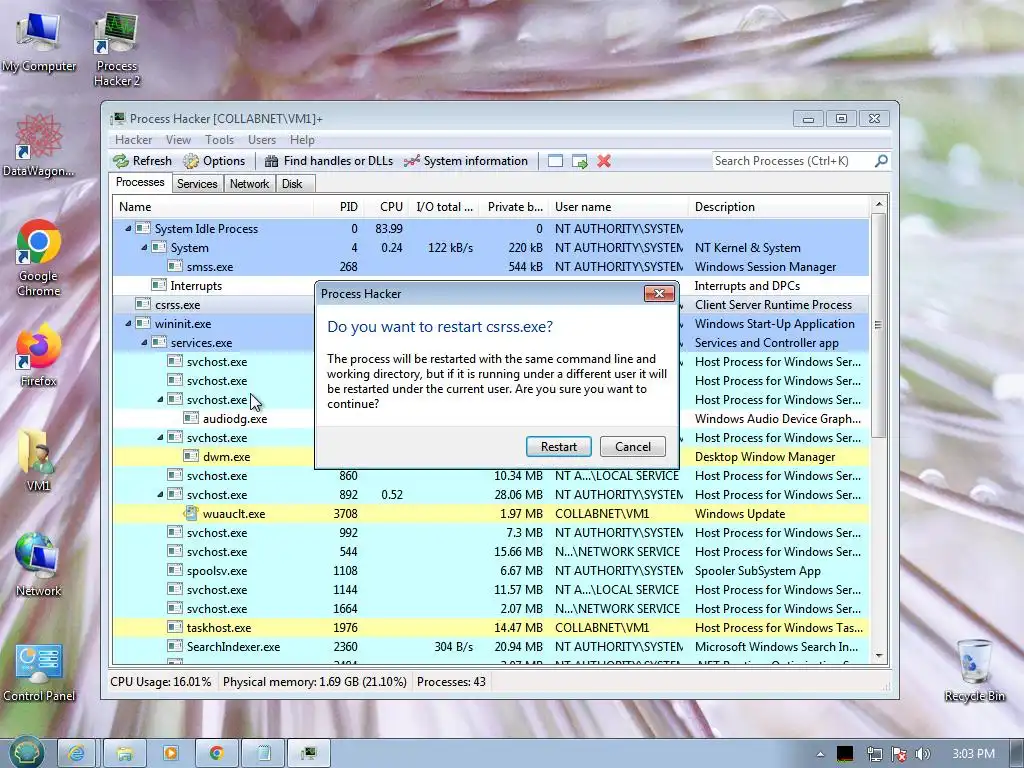Open My Computer desktop icon
1024x768 pixels.
pyautogui.click(x=39, y=42)
